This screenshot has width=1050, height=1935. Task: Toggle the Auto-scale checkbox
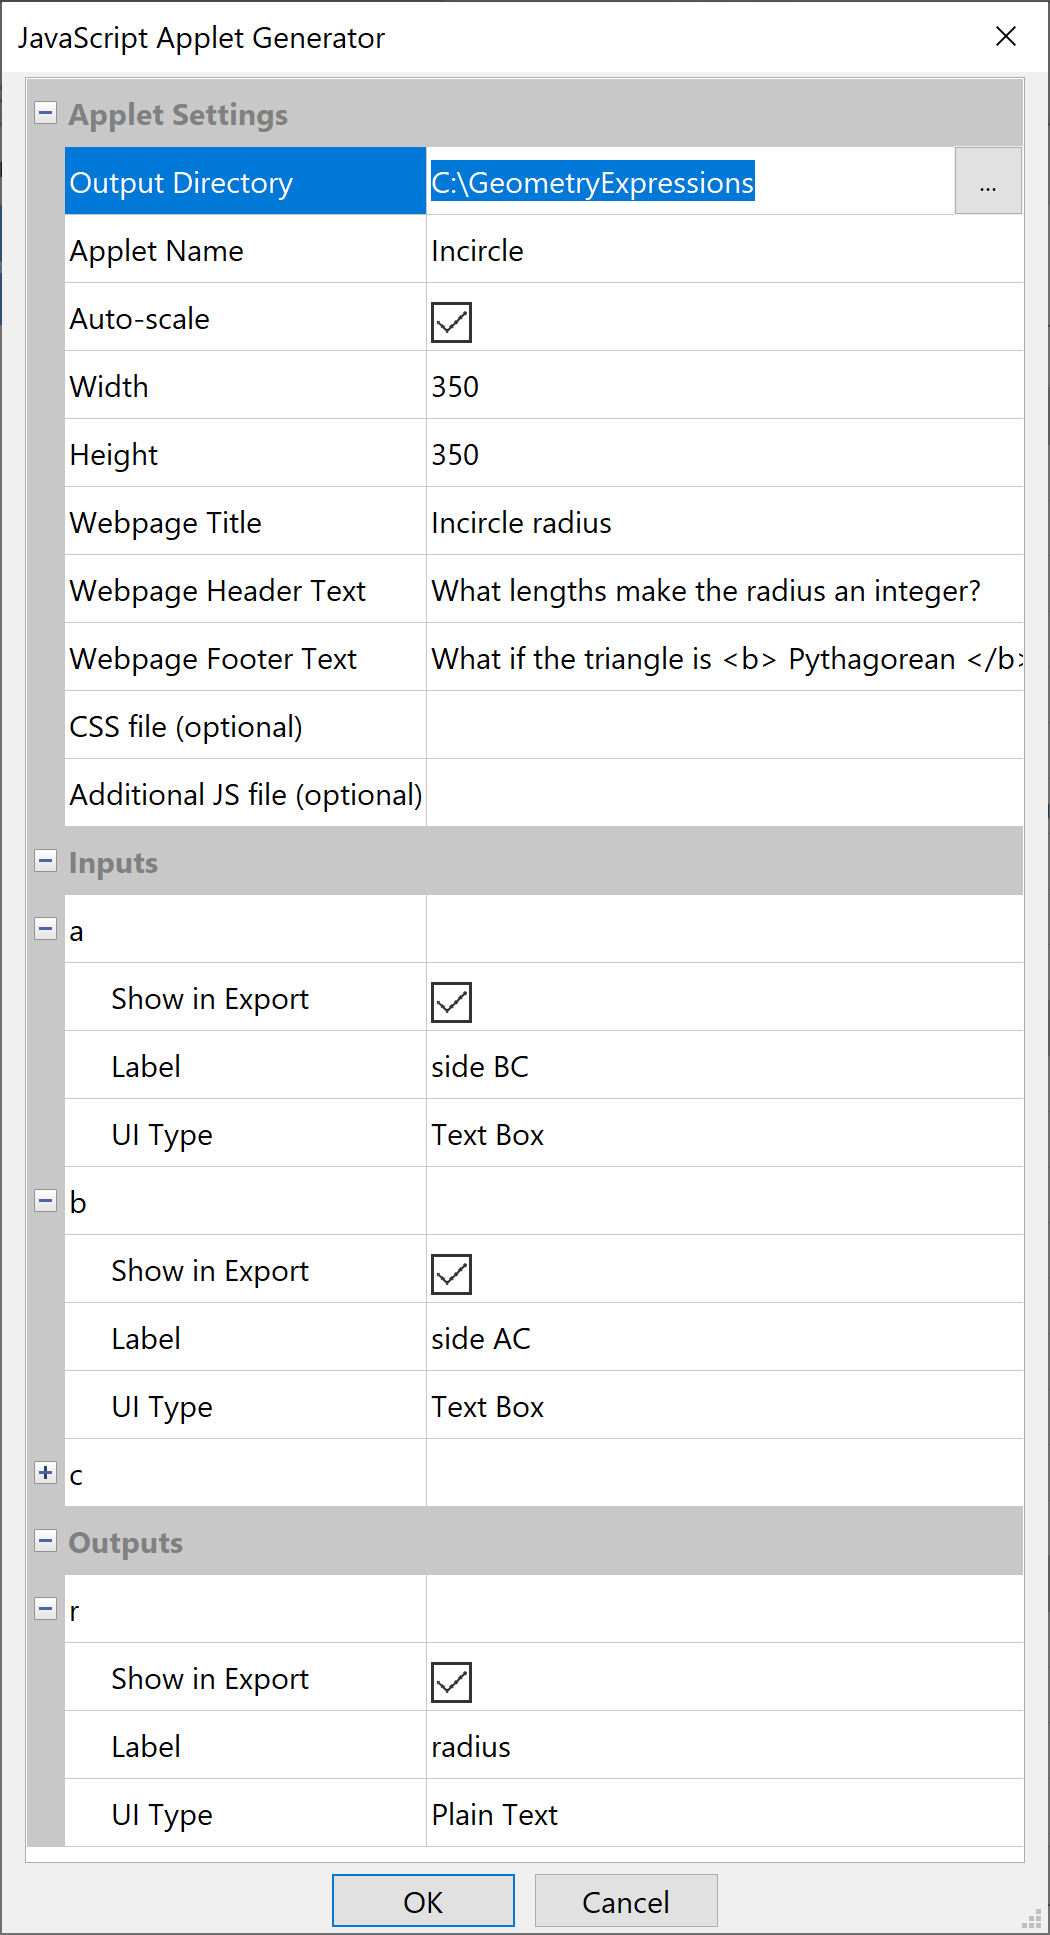(451, 322)
